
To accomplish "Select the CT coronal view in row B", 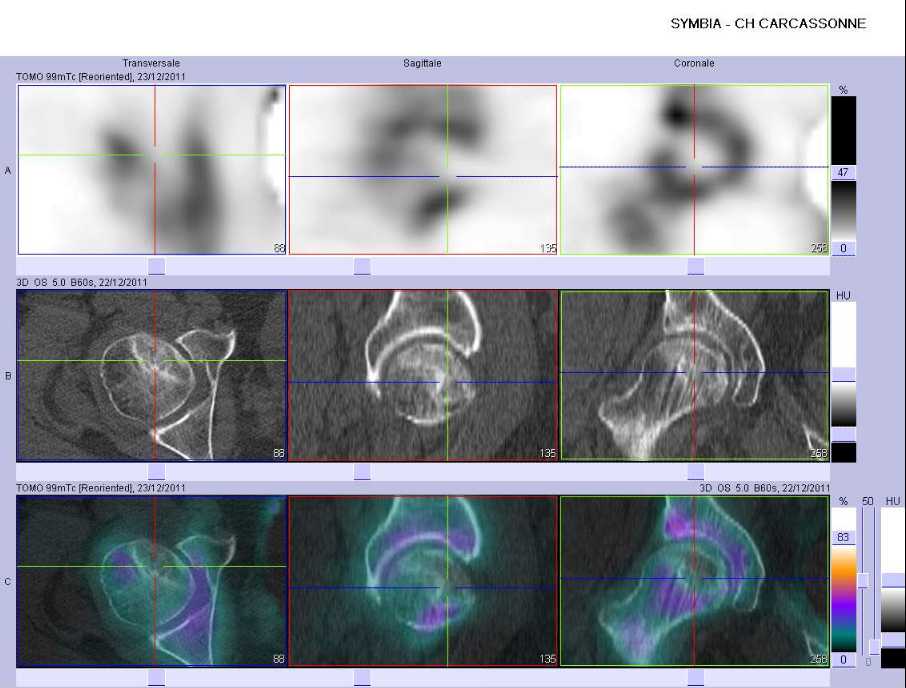I will 695,375.
